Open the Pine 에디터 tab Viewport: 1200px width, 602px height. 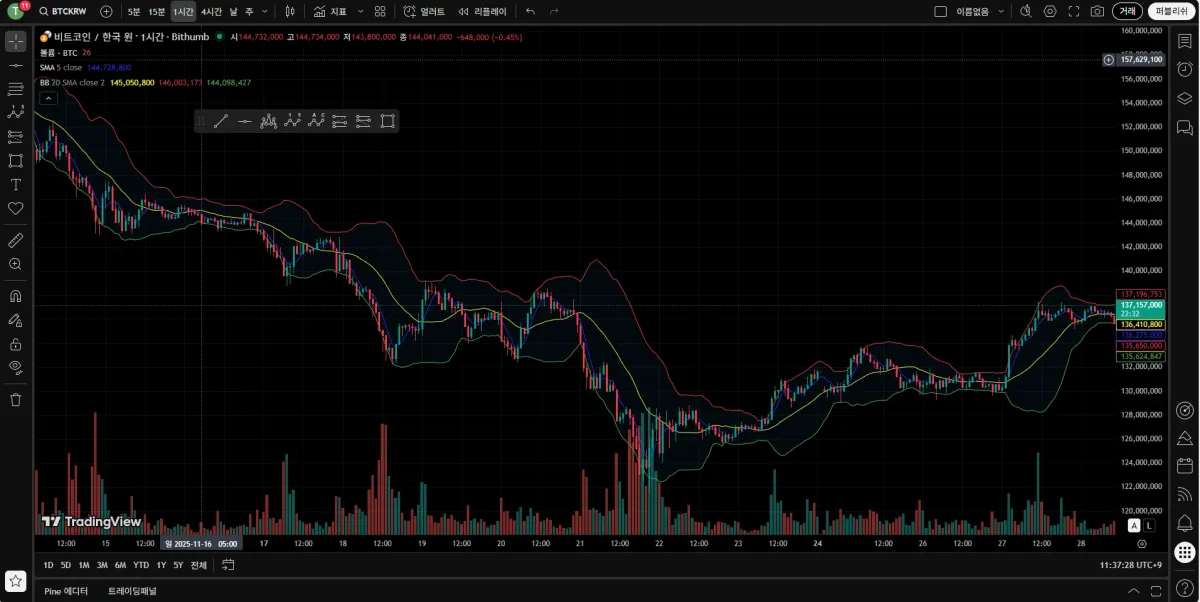point(66,591)
